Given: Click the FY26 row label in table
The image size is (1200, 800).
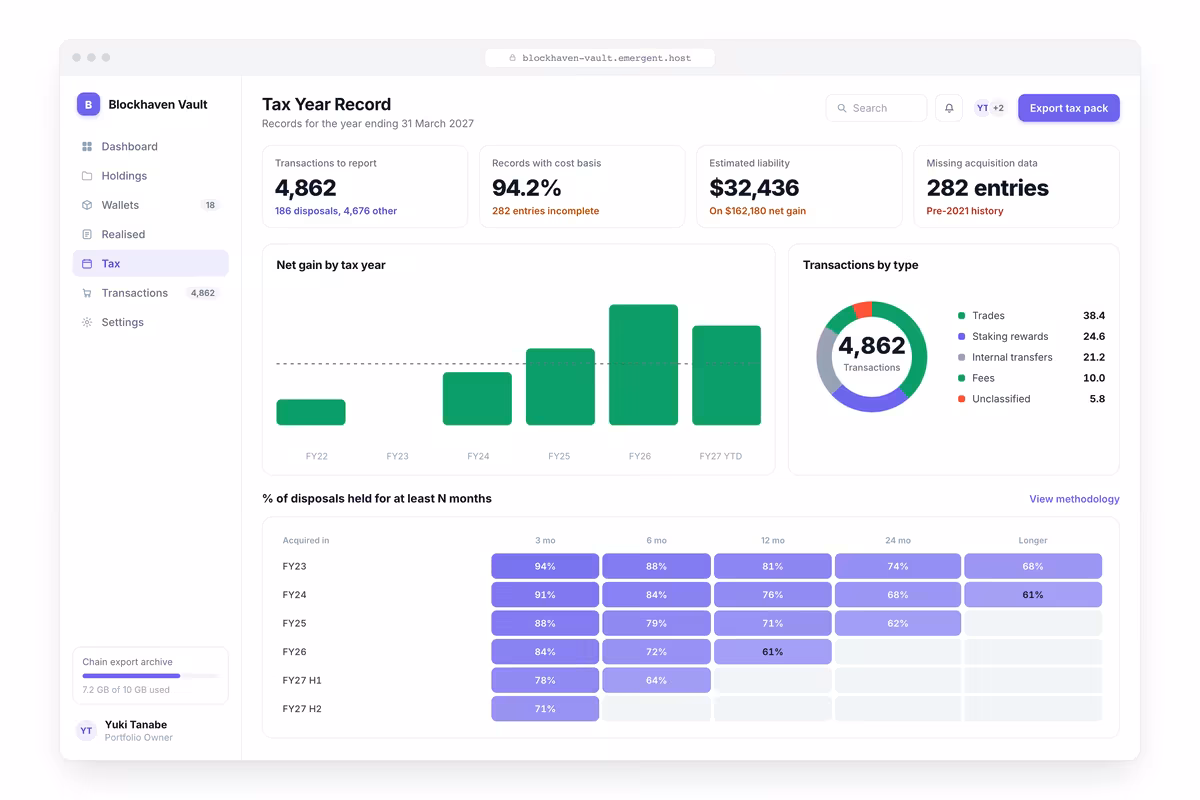Looking at the screenshot, I should (x=294, y=652).
